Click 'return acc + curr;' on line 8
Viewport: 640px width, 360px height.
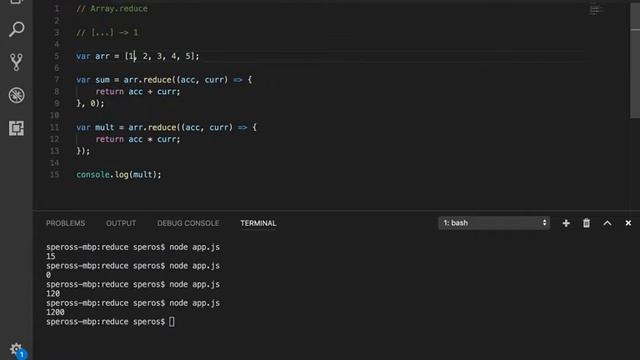[138, 91]
